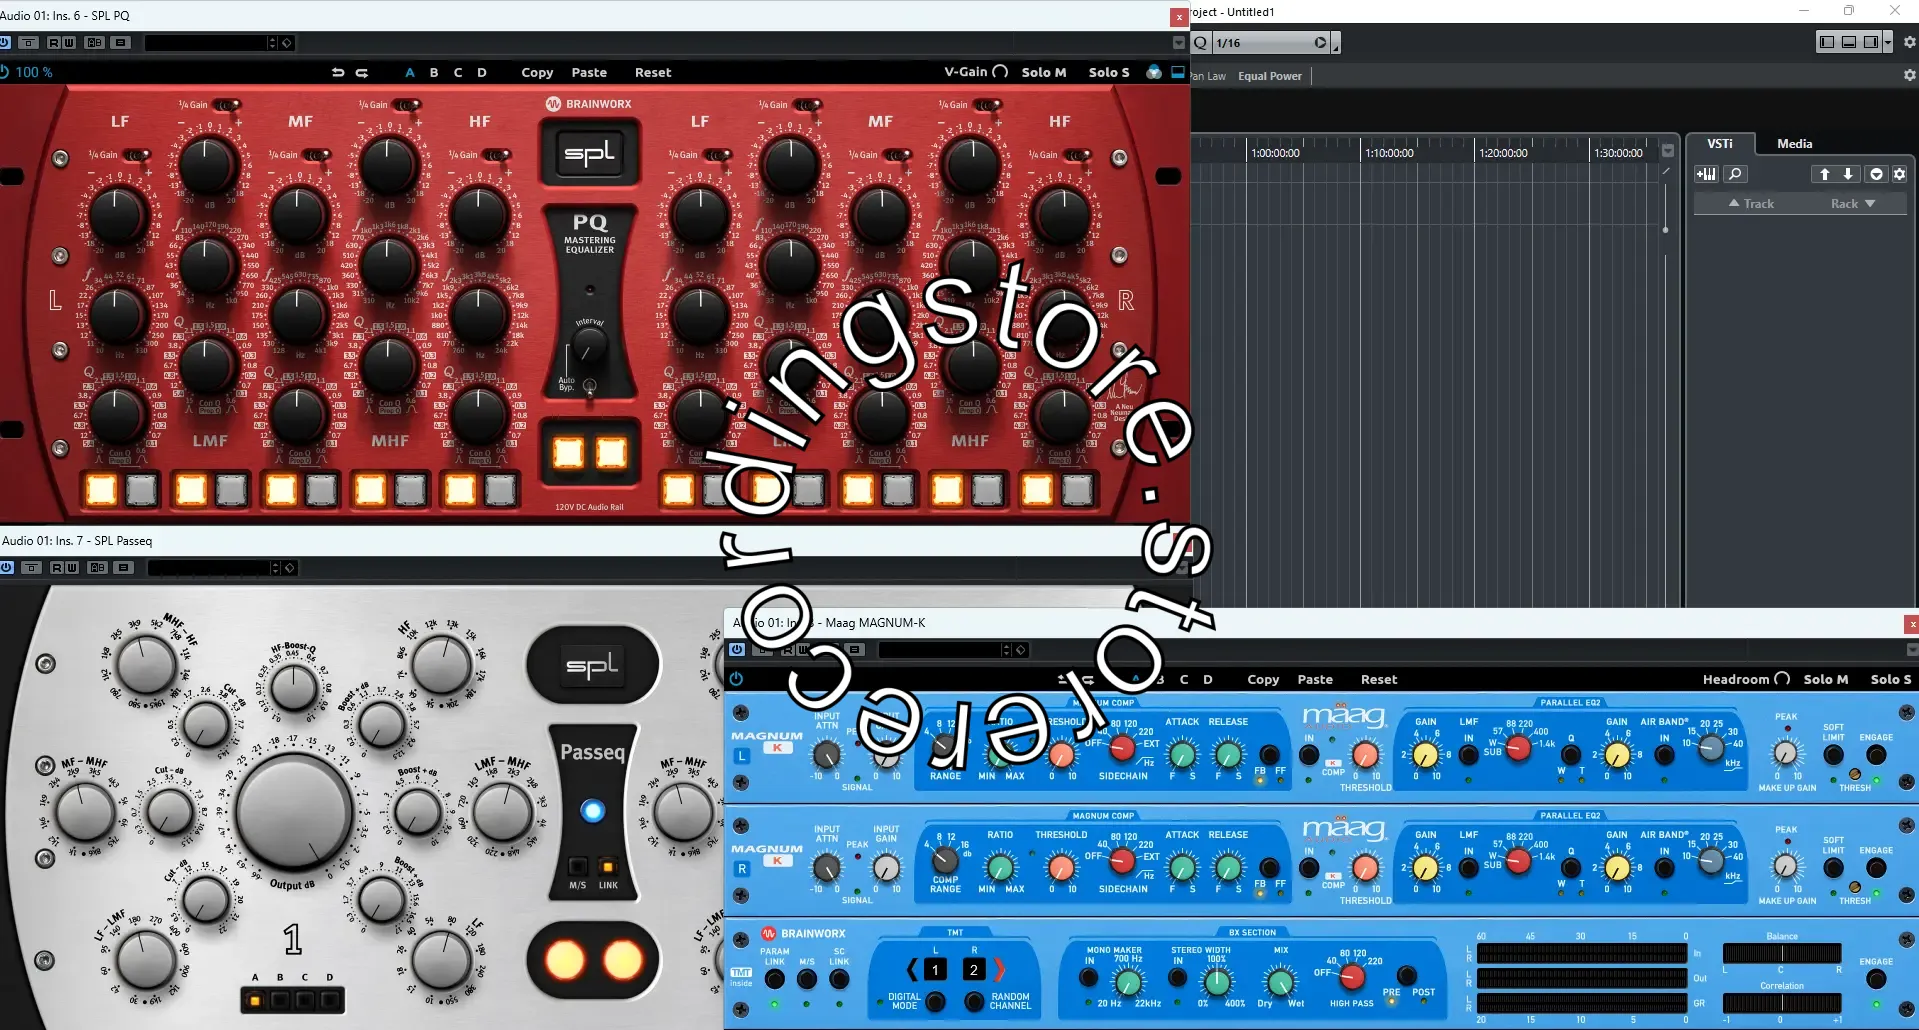Collapse the Track section header
The width and height of the screenshot is (1919, 1030).
point(1751,204)
